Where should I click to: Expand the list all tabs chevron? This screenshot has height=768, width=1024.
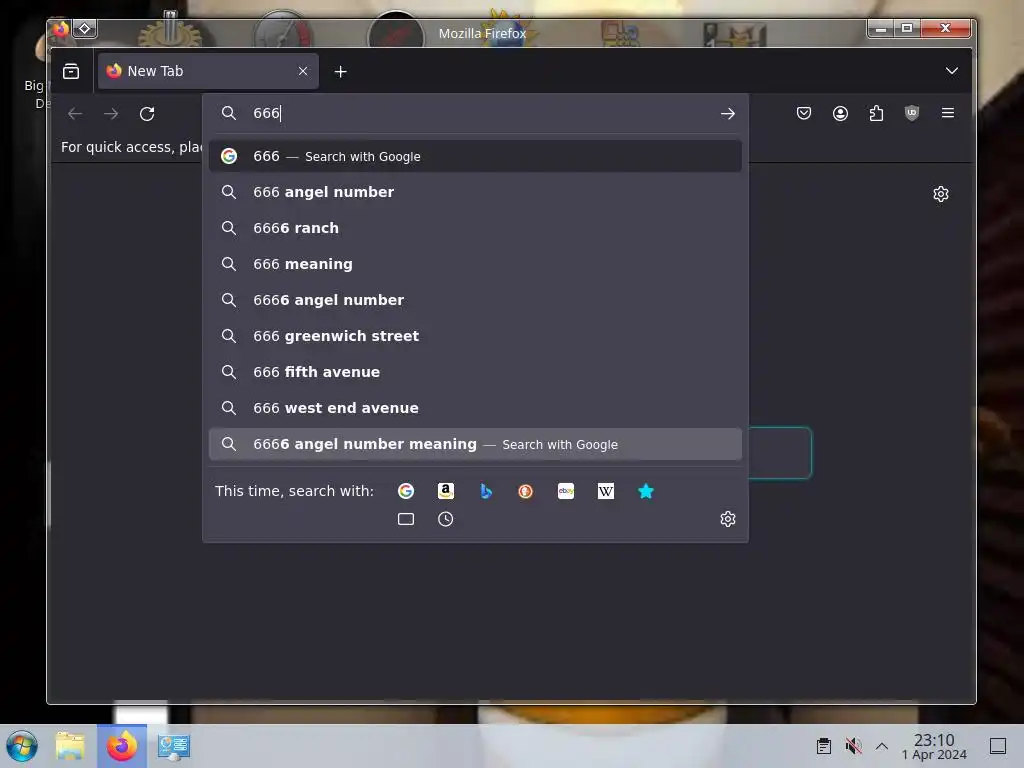click(952, 71)
